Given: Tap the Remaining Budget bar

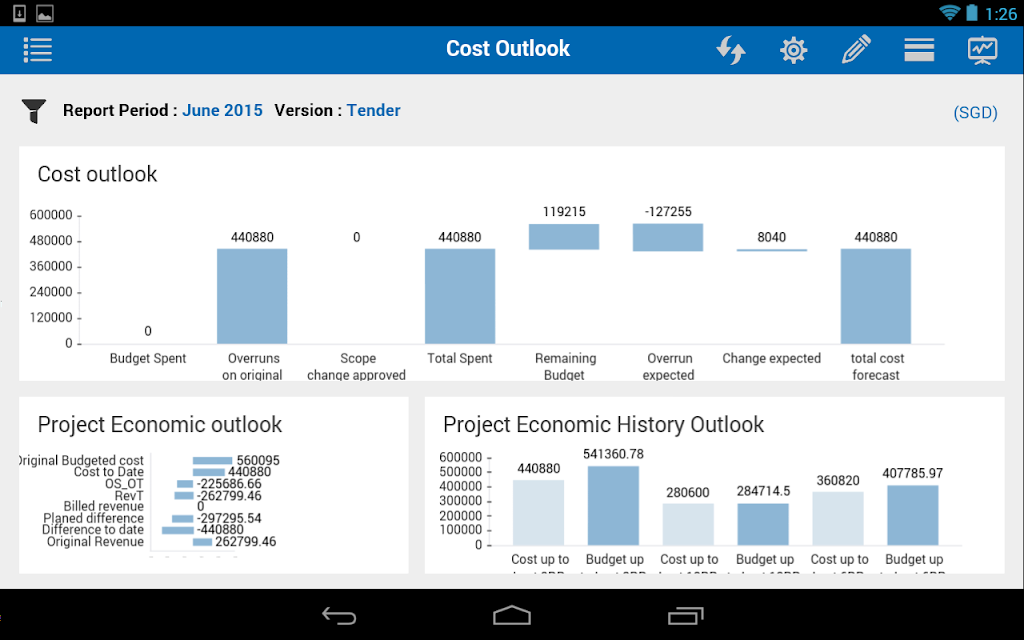Looking at the screenshot, I should 564,237.
